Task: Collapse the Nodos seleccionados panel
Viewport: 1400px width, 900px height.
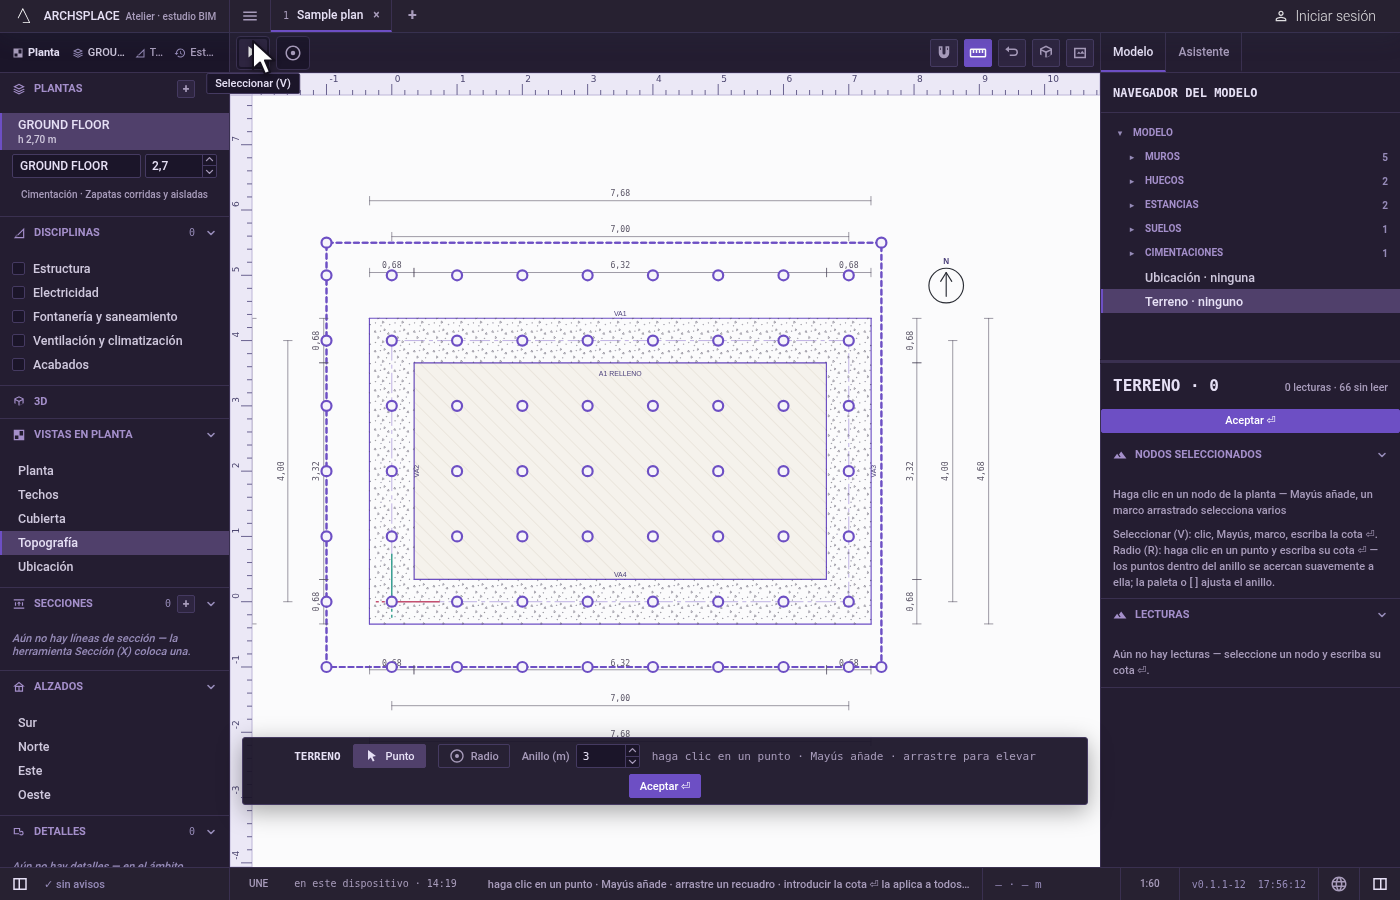Action: click(1382, 455)
